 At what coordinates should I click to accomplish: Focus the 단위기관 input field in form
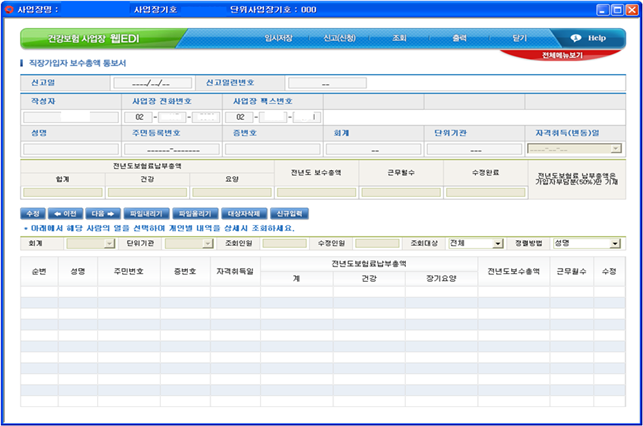pos(474,149)
